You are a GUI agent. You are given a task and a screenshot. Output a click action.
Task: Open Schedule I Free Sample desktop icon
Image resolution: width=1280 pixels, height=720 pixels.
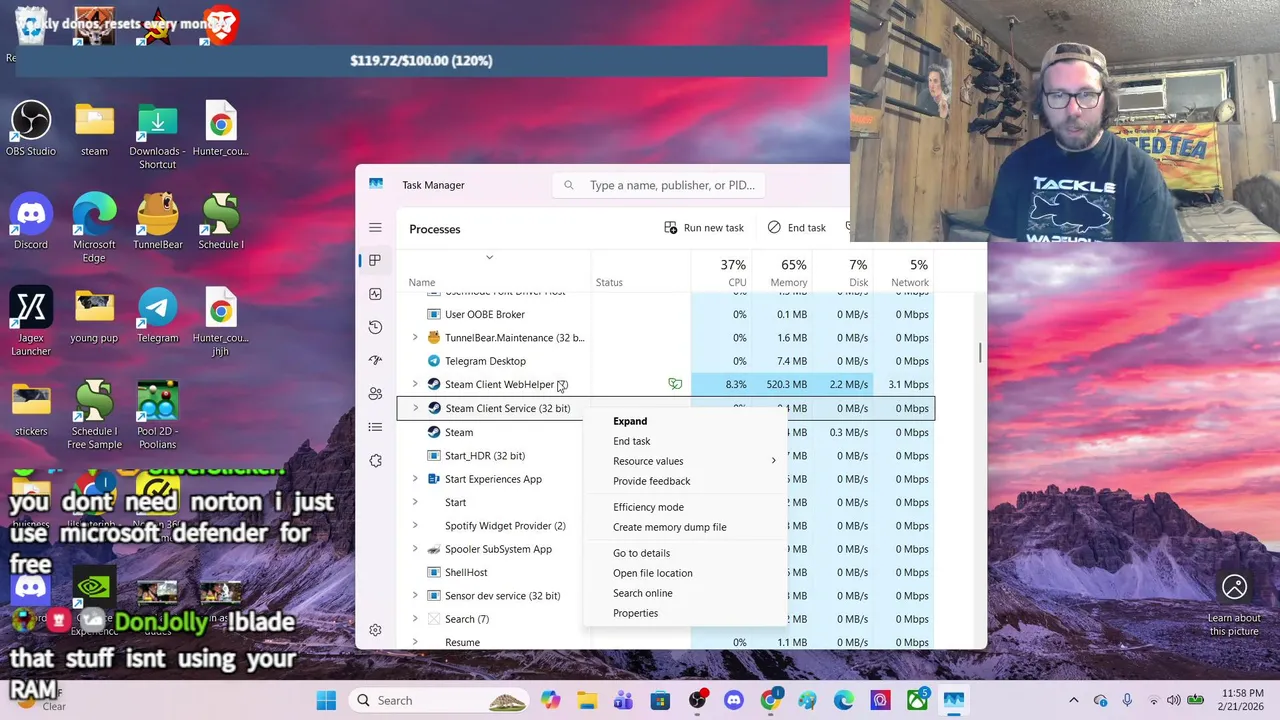[x=94, y=415]
